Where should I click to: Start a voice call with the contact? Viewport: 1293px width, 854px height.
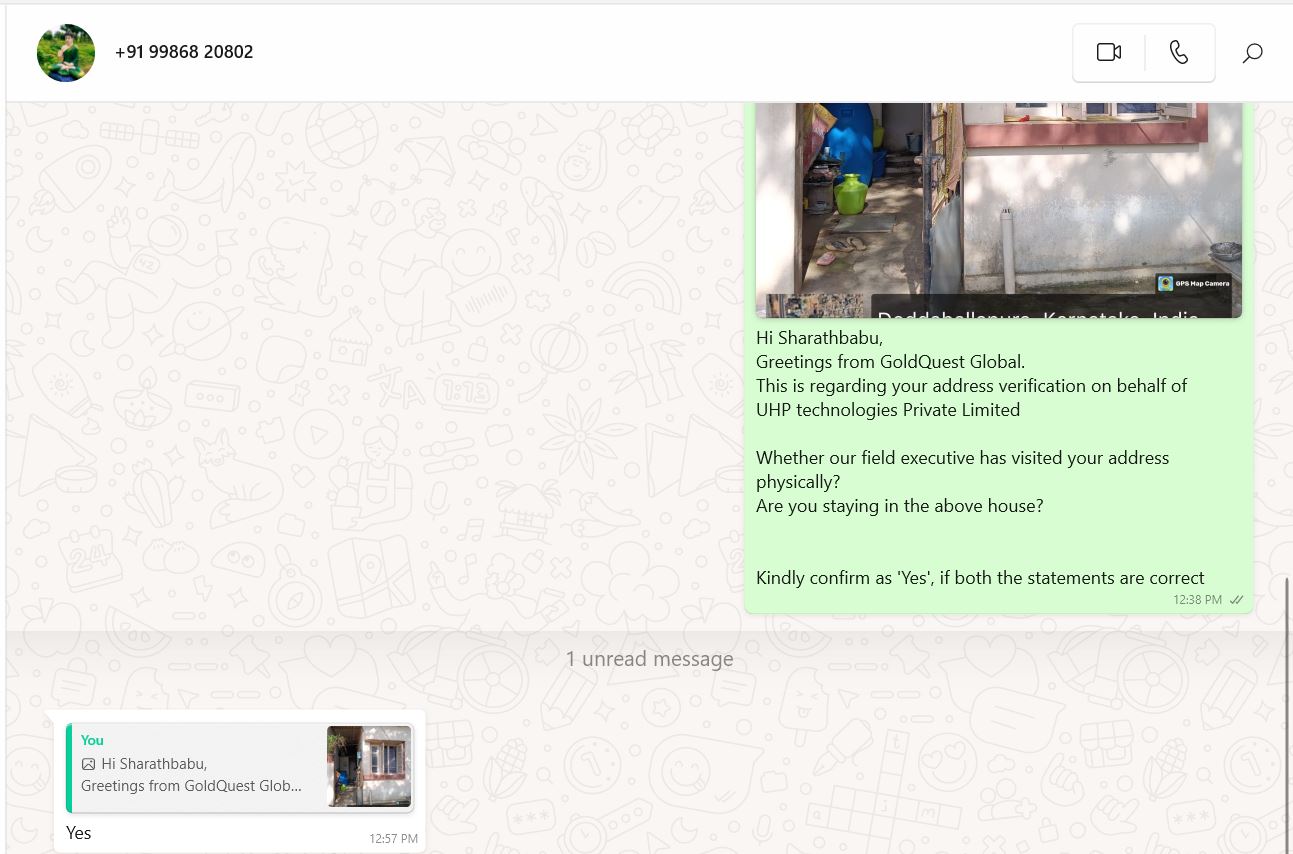[1180, 52]
